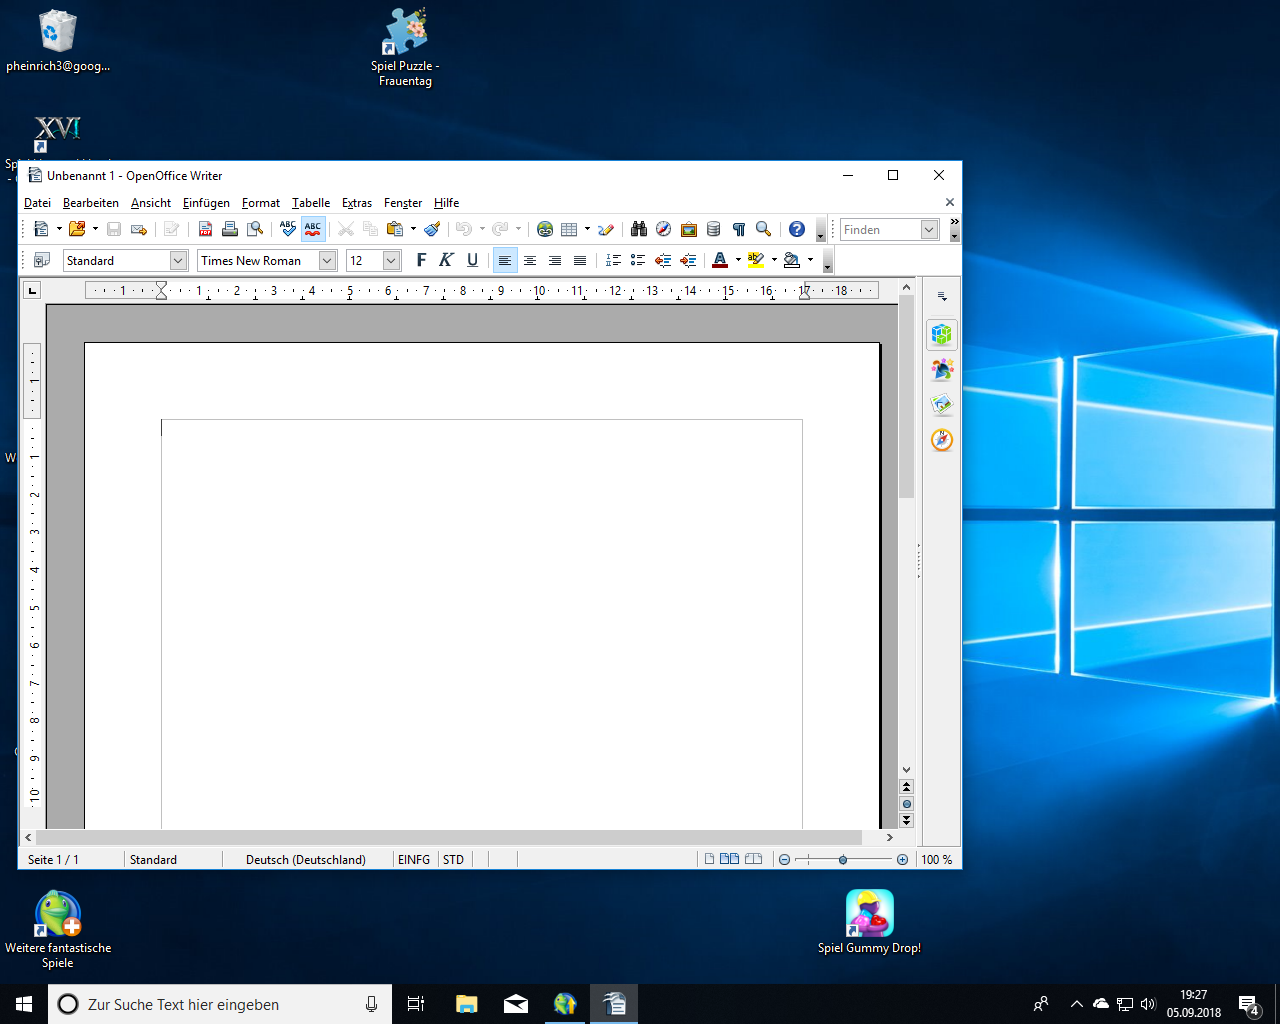
Task: Toggle Bullets list
Action: click(x=638, y=260)
